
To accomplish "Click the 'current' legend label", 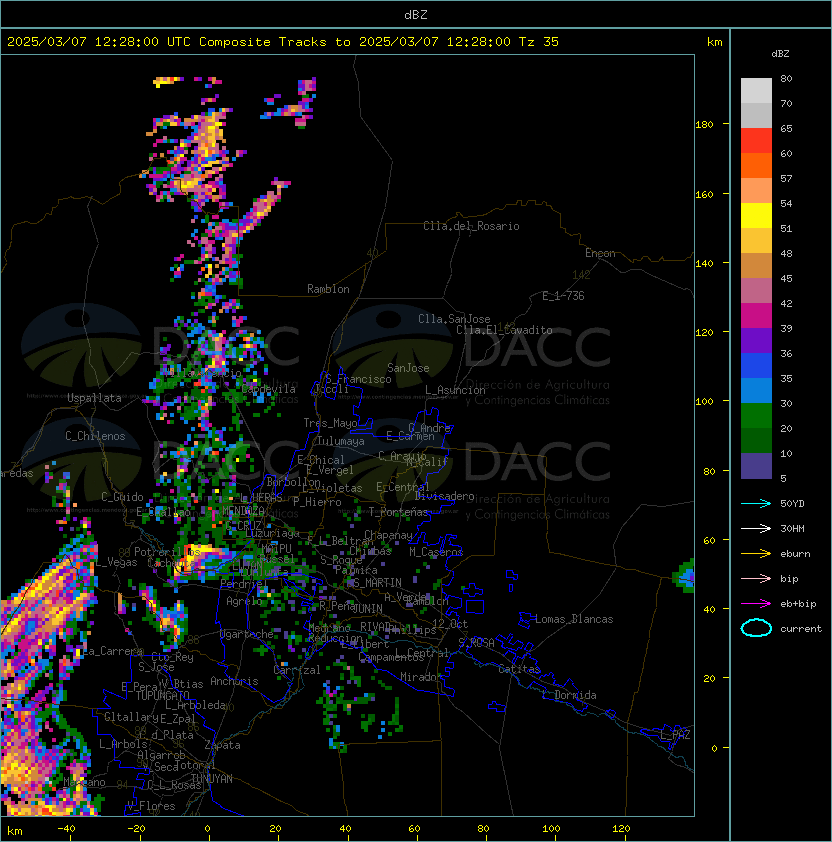I will point(801,628).
